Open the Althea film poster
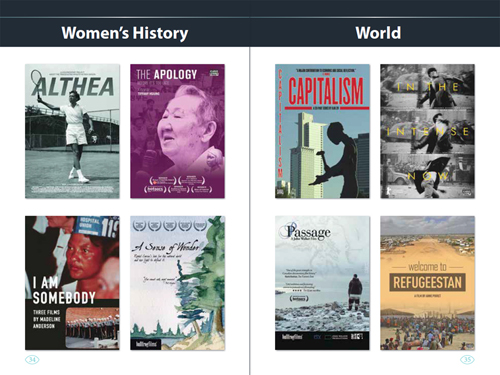Screen dimensions: 500x375 coord(72,131)
